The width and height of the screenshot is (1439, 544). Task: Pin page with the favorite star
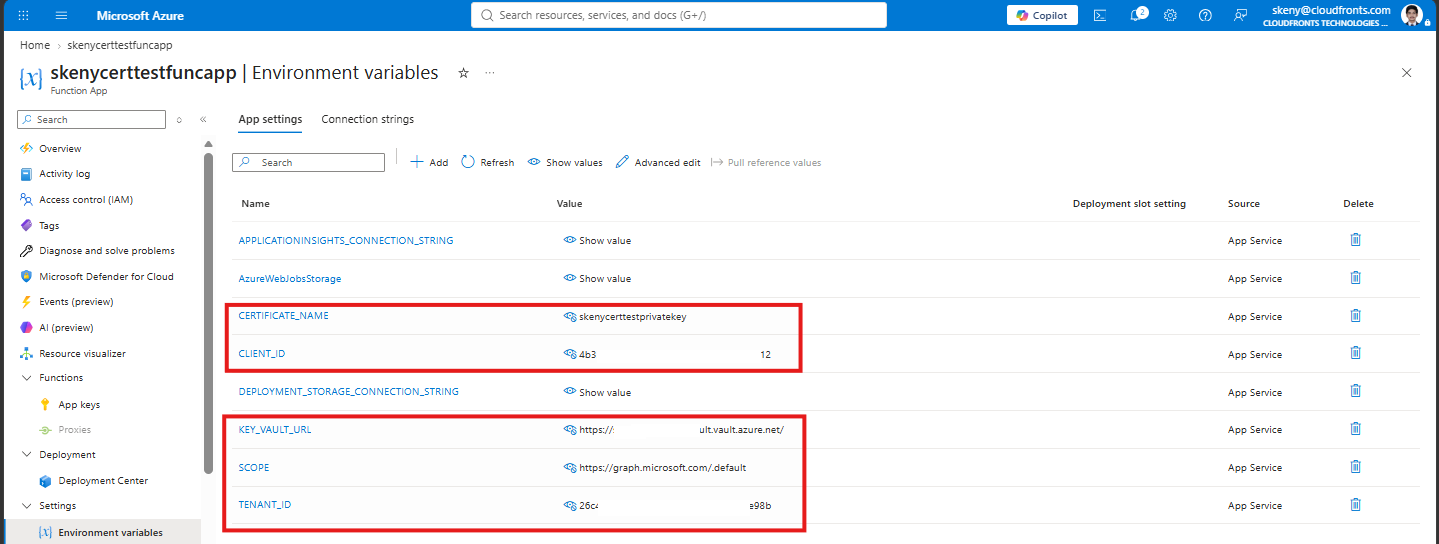463,73
